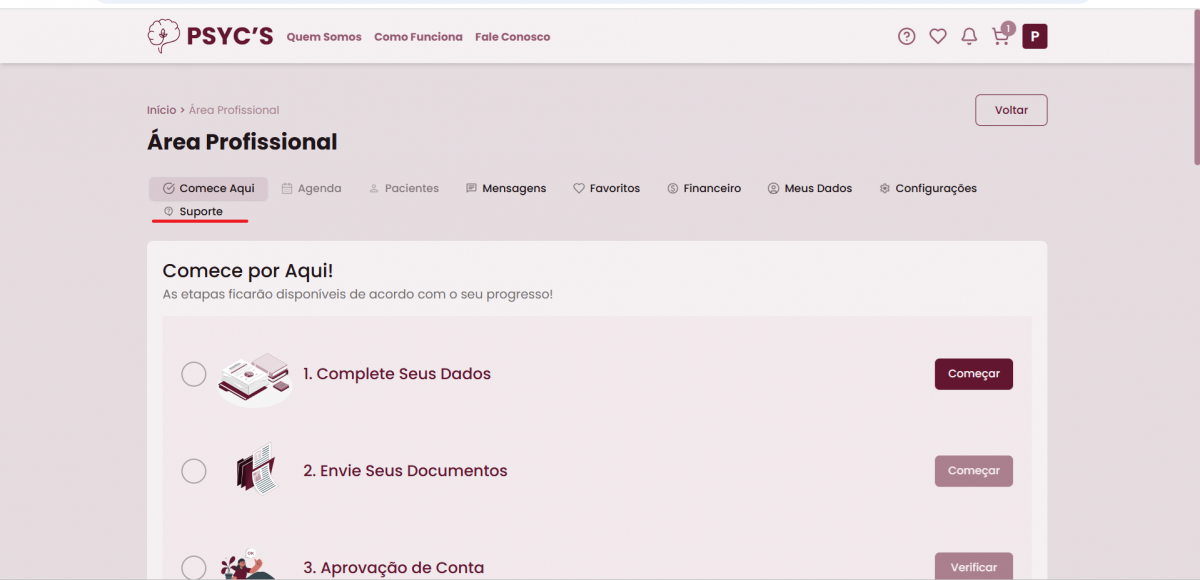Select the circle beside Complete Seus Dados
Image resolution: width=1200 pixels, height=580 pixels.
point(194,374)
